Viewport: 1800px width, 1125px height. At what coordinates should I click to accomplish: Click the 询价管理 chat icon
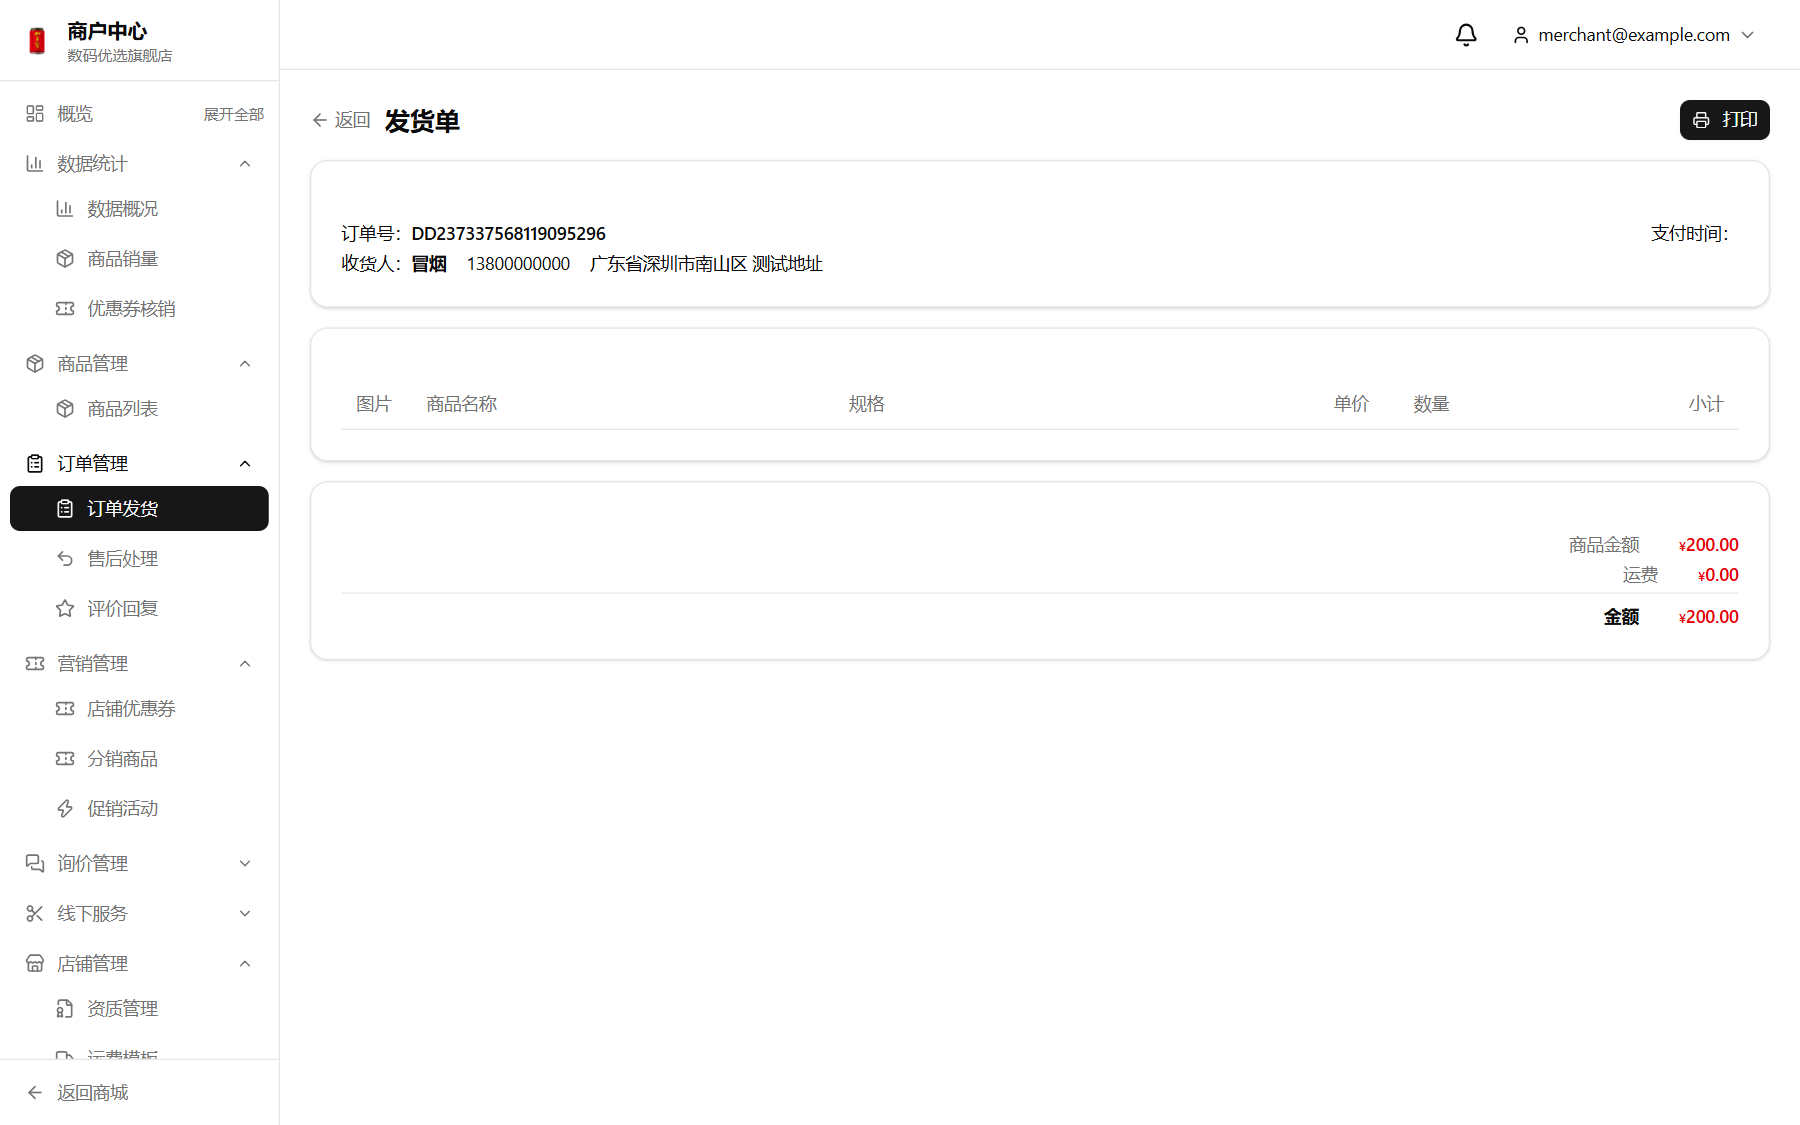[x=35, y=864]
